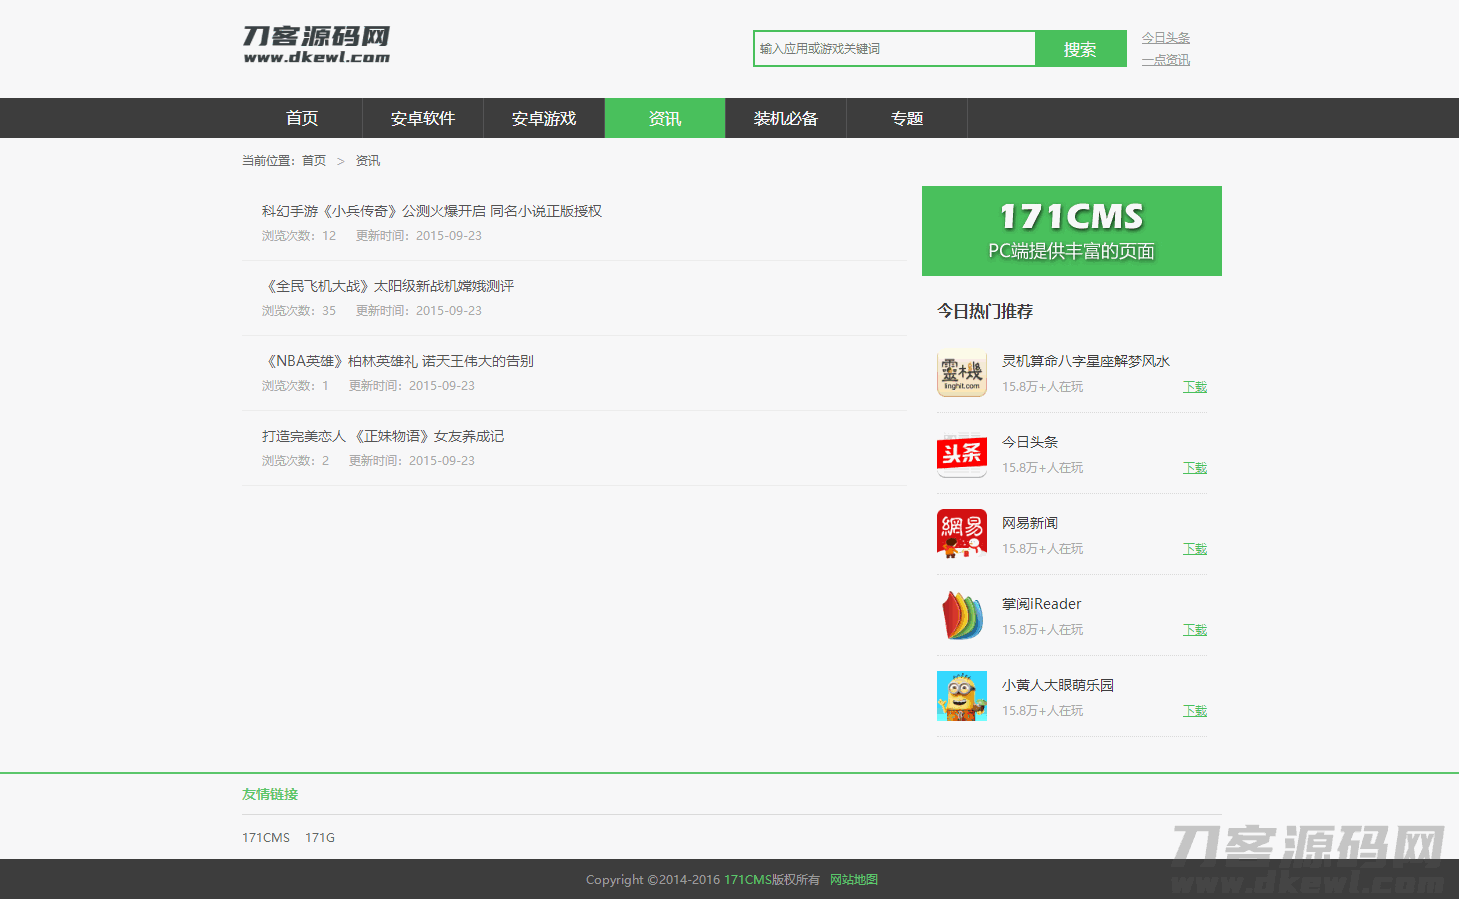Screen dimensions: 1459x899
Task: Open the 小黄人大眼萌乐园 minion icon
Action: point(961,696)
